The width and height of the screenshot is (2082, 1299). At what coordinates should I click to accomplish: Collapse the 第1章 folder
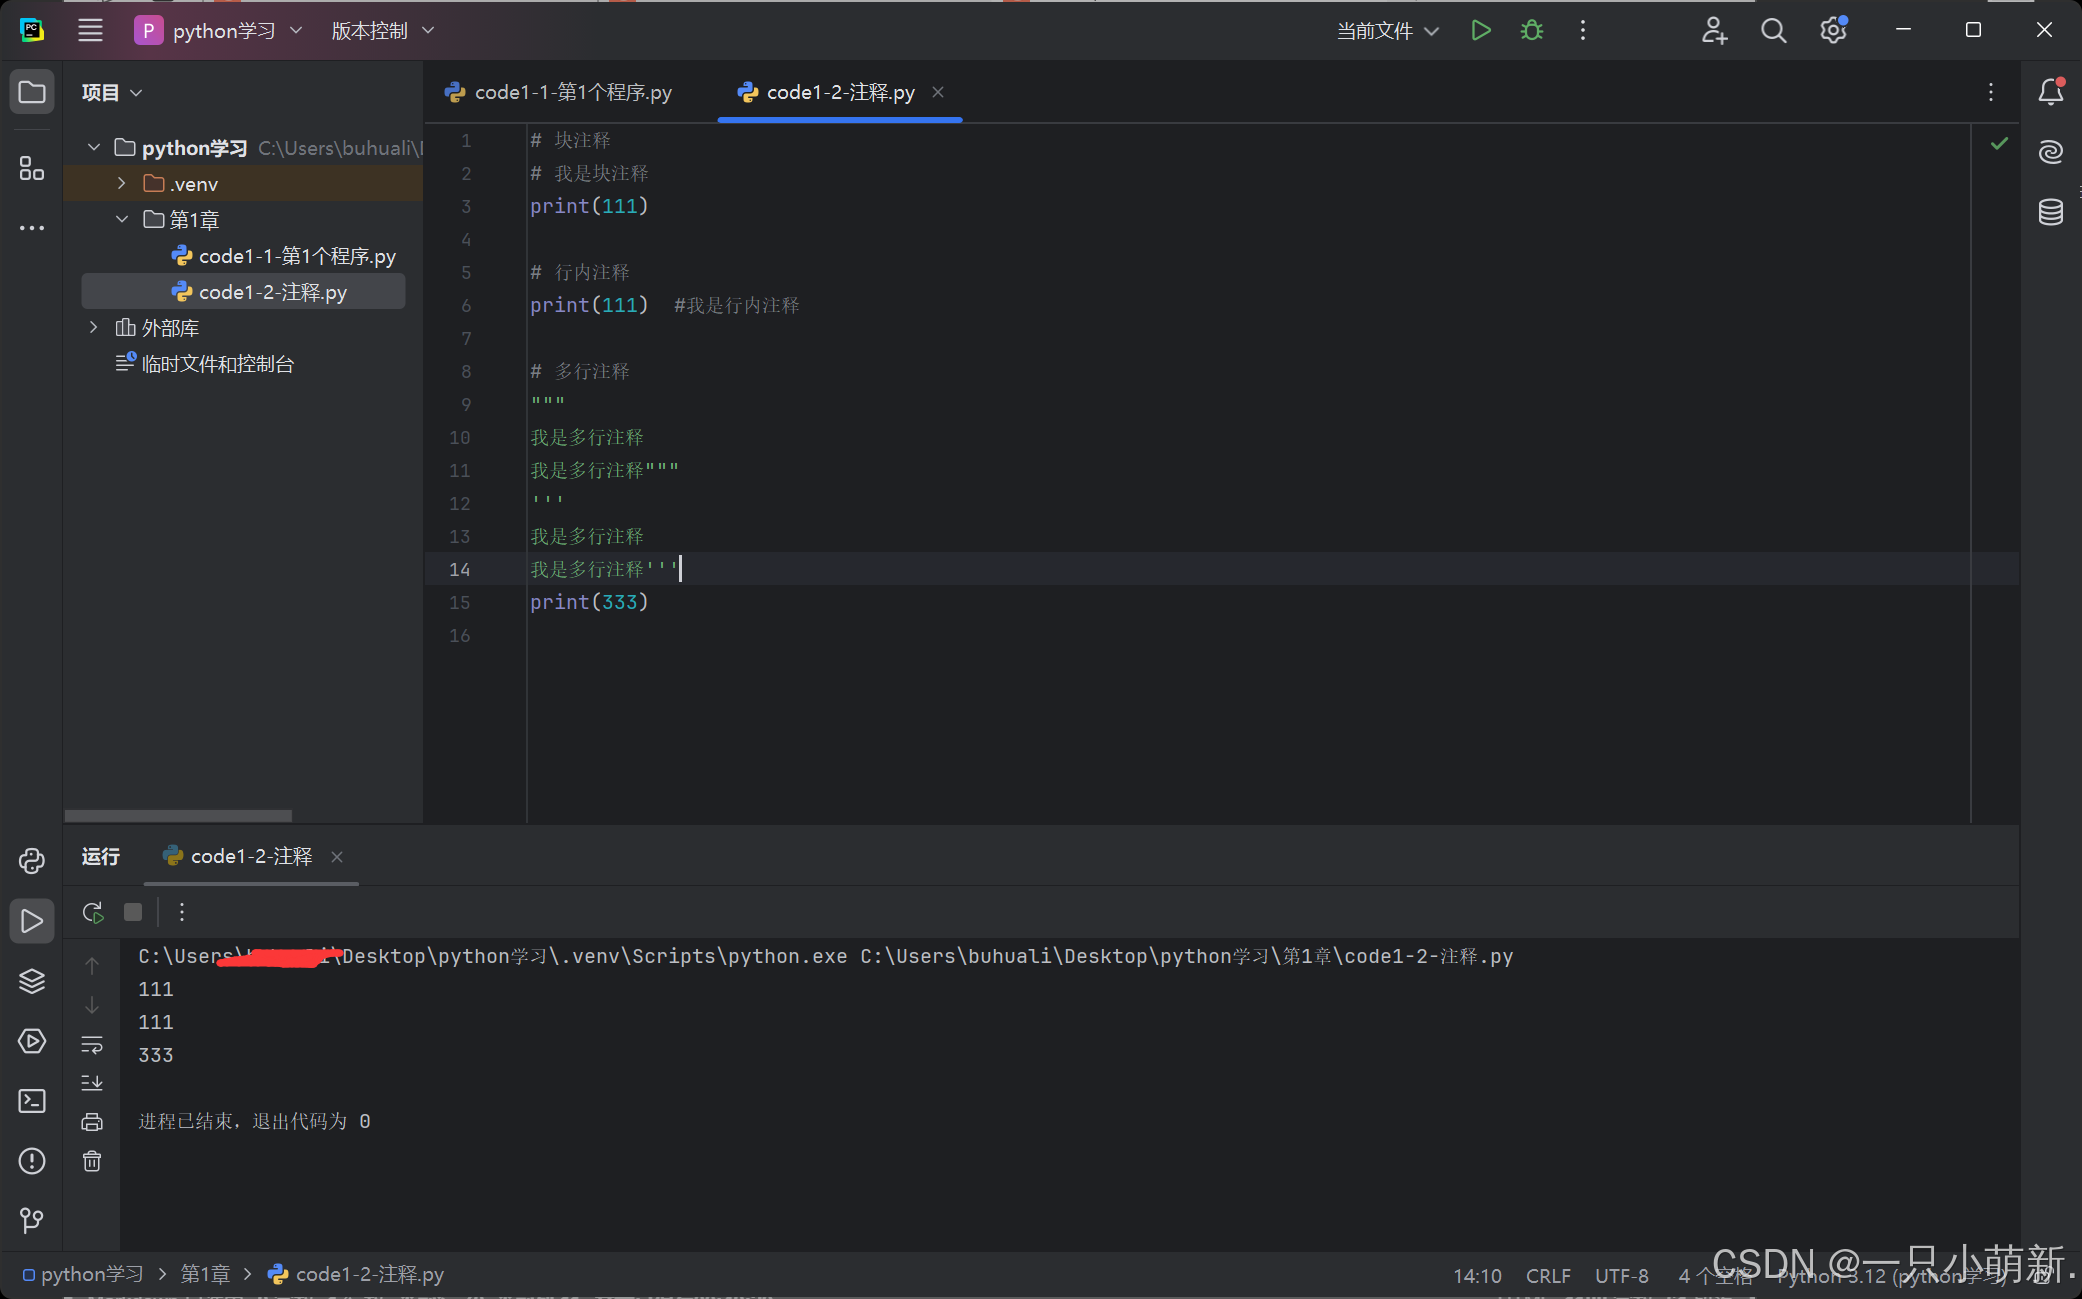click(x=122, y=219)
